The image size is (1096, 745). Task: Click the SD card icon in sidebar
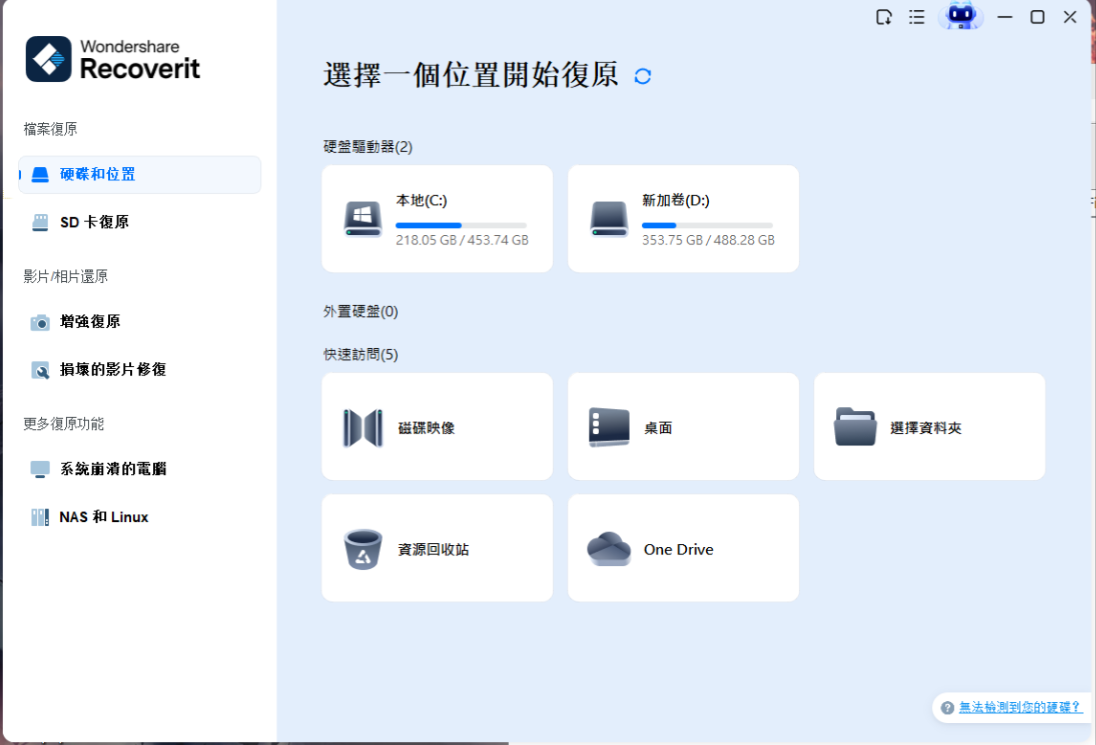pyautogui.click(x=41, y=222)
